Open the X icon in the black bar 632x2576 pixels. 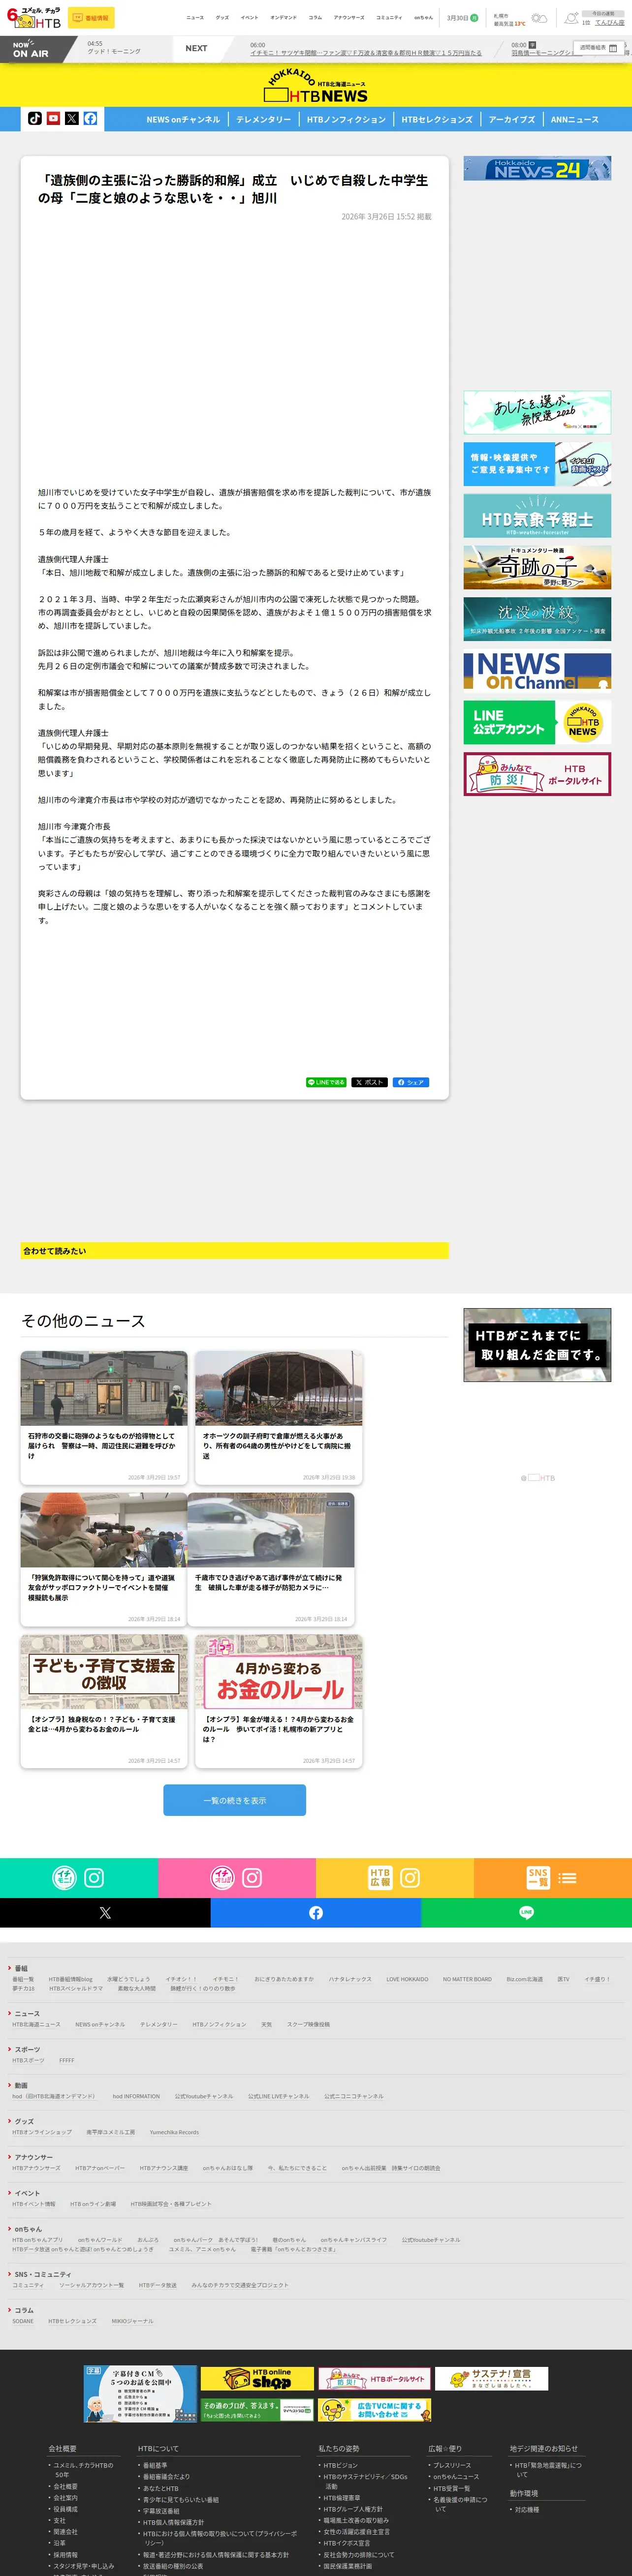click(105, 1912)
